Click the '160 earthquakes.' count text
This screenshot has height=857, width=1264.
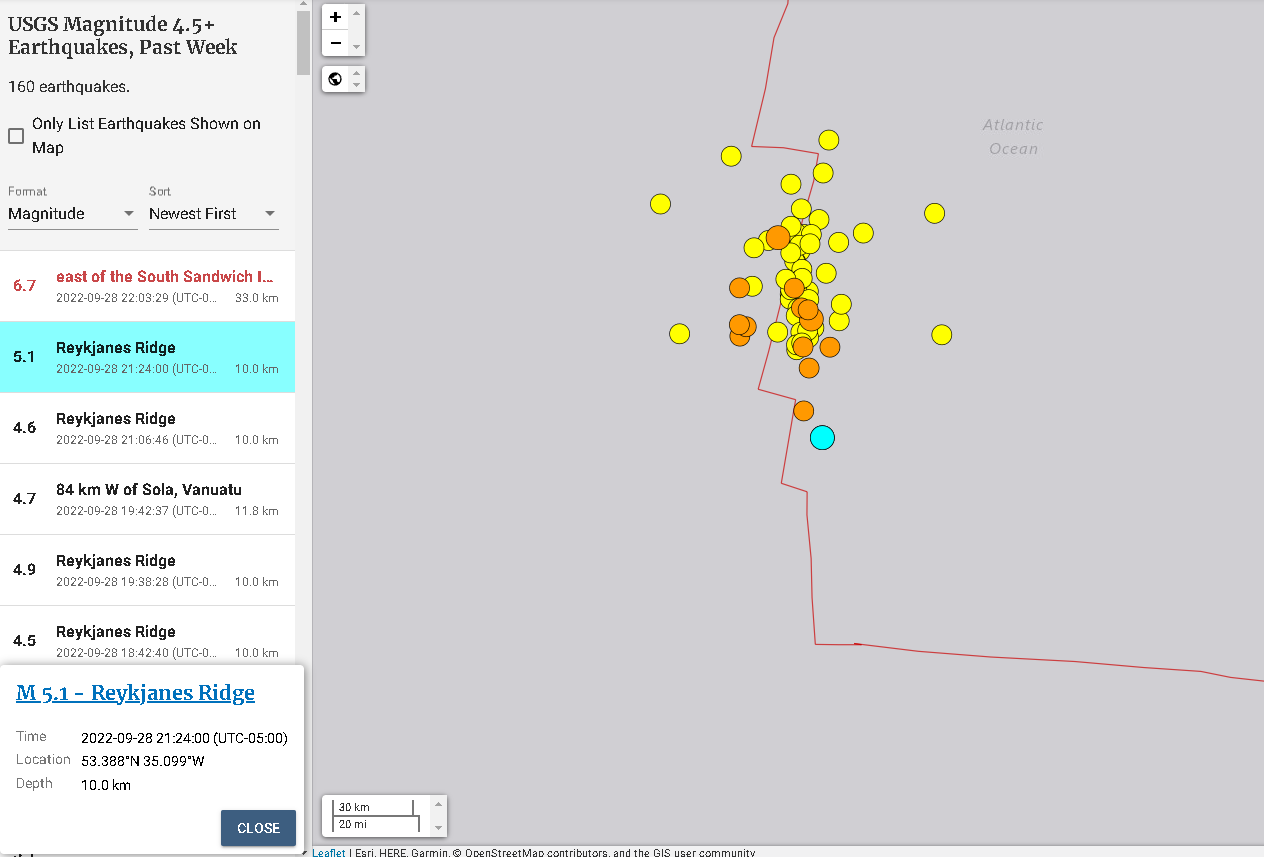point(69,87)
